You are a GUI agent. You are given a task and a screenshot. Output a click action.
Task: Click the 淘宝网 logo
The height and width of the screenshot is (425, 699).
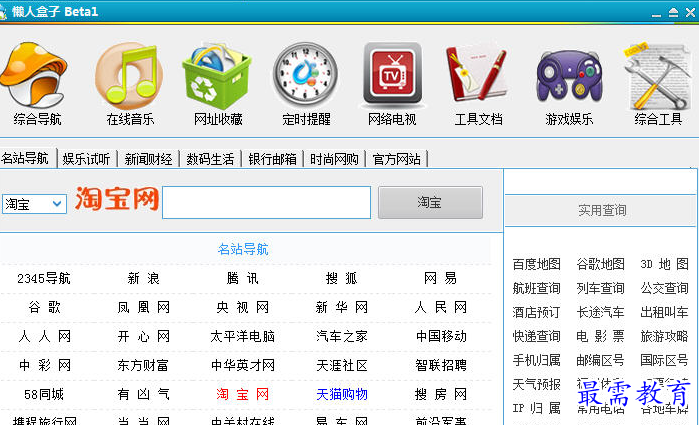pos(117,199)
